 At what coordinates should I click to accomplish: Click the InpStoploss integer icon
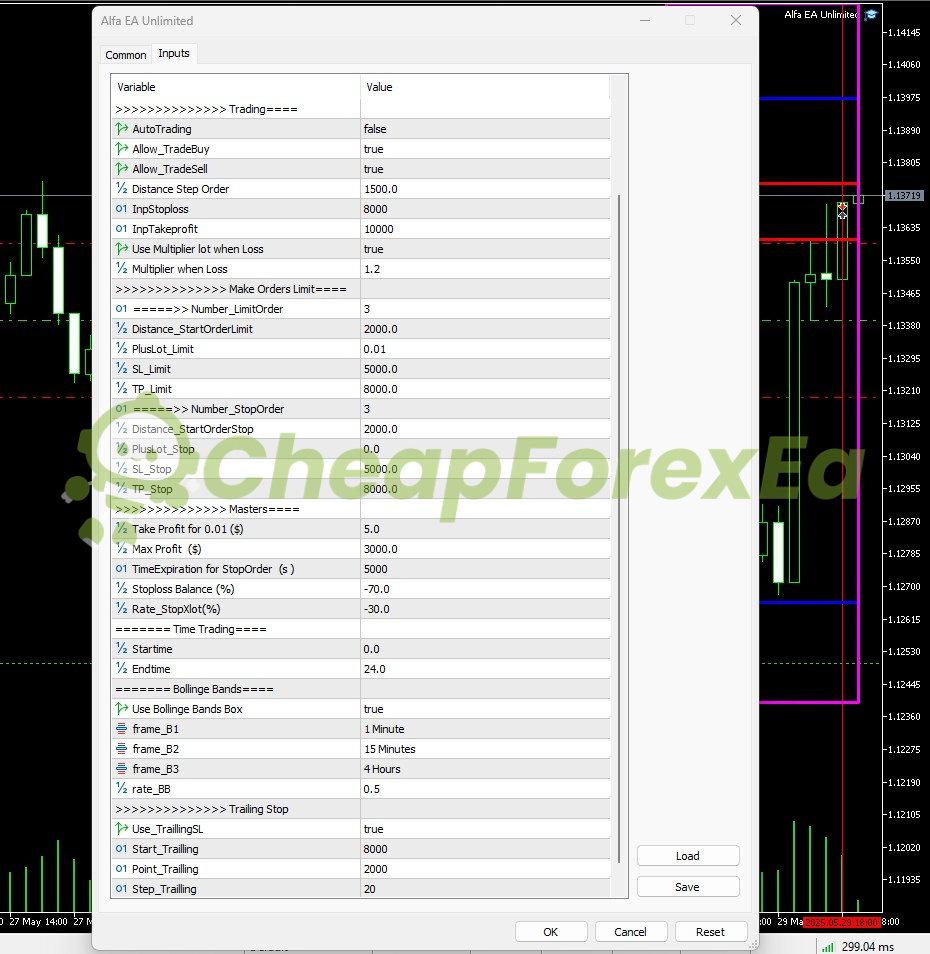(x=122, y=209)
